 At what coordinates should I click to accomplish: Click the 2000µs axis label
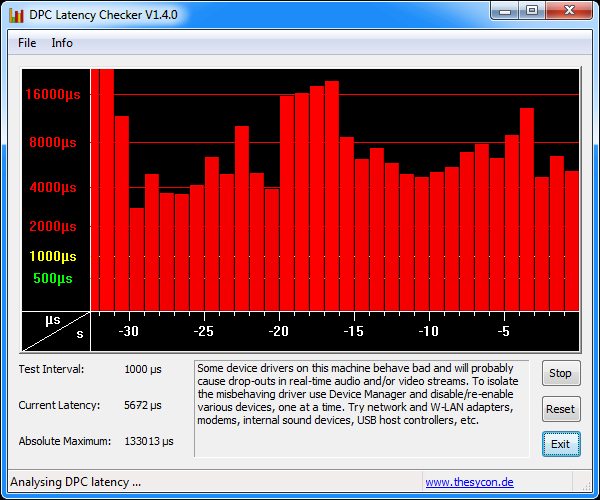click(53, 226)
